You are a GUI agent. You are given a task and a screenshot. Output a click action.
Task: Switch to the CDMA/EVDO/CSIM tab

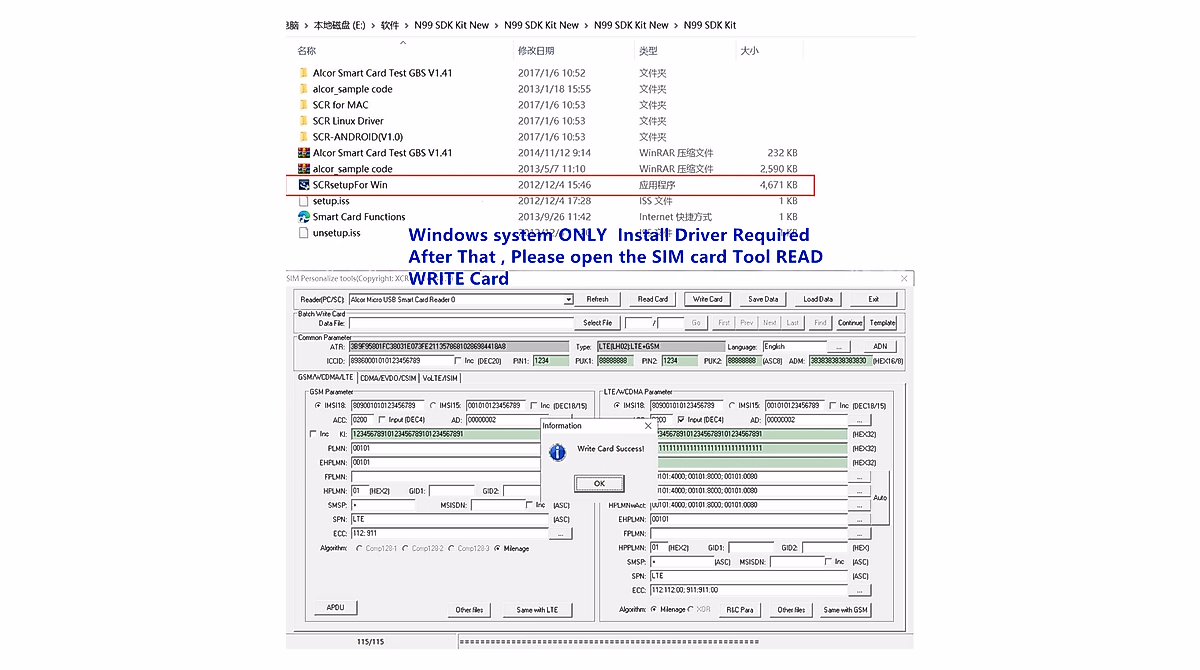pyautogui.click(x=388, y=376)
